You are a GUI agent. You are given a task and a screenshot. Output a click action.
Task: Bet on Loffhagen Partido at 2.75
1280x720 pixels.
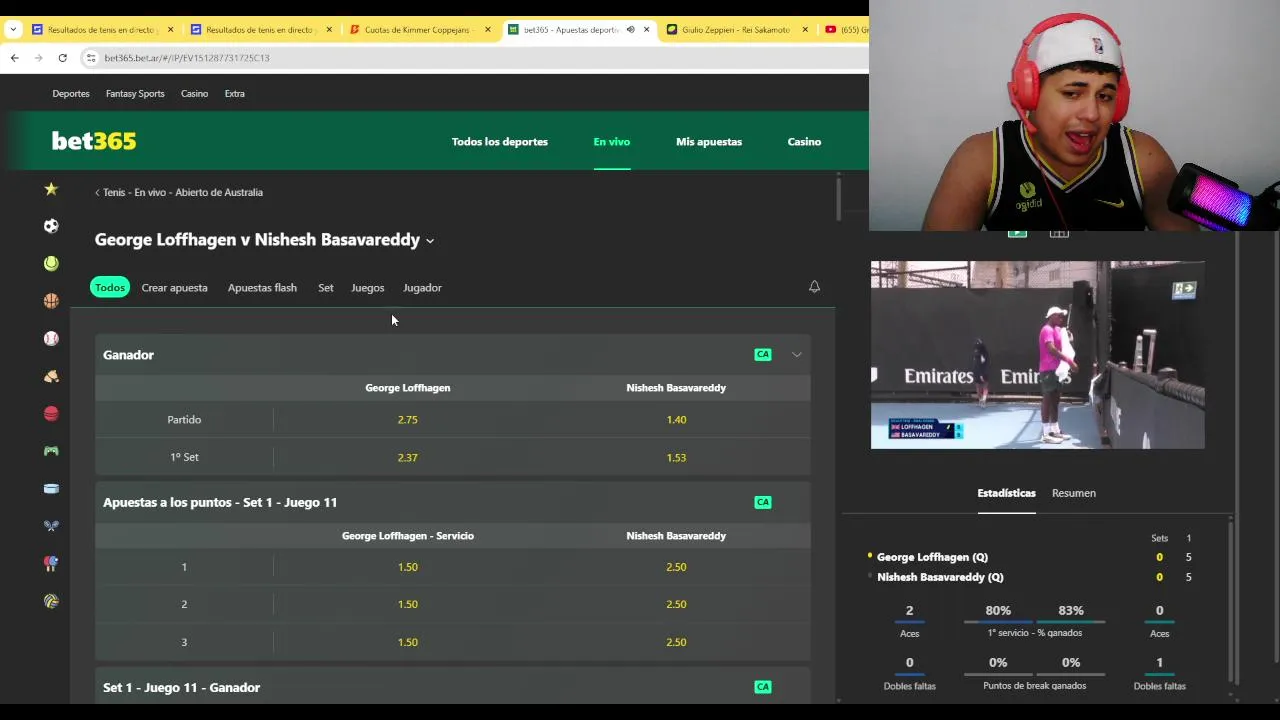coord(408,419)
